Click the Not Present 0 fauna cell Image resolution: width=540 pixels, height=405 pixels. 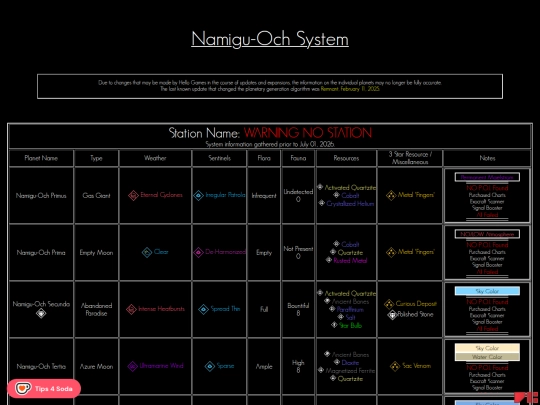point(298,252)
